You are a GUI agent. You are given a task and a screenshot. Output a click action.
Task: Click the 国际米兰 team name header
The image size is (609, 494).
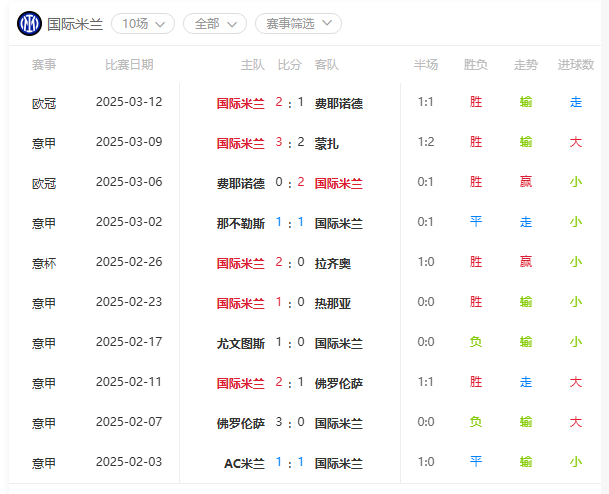75,24
